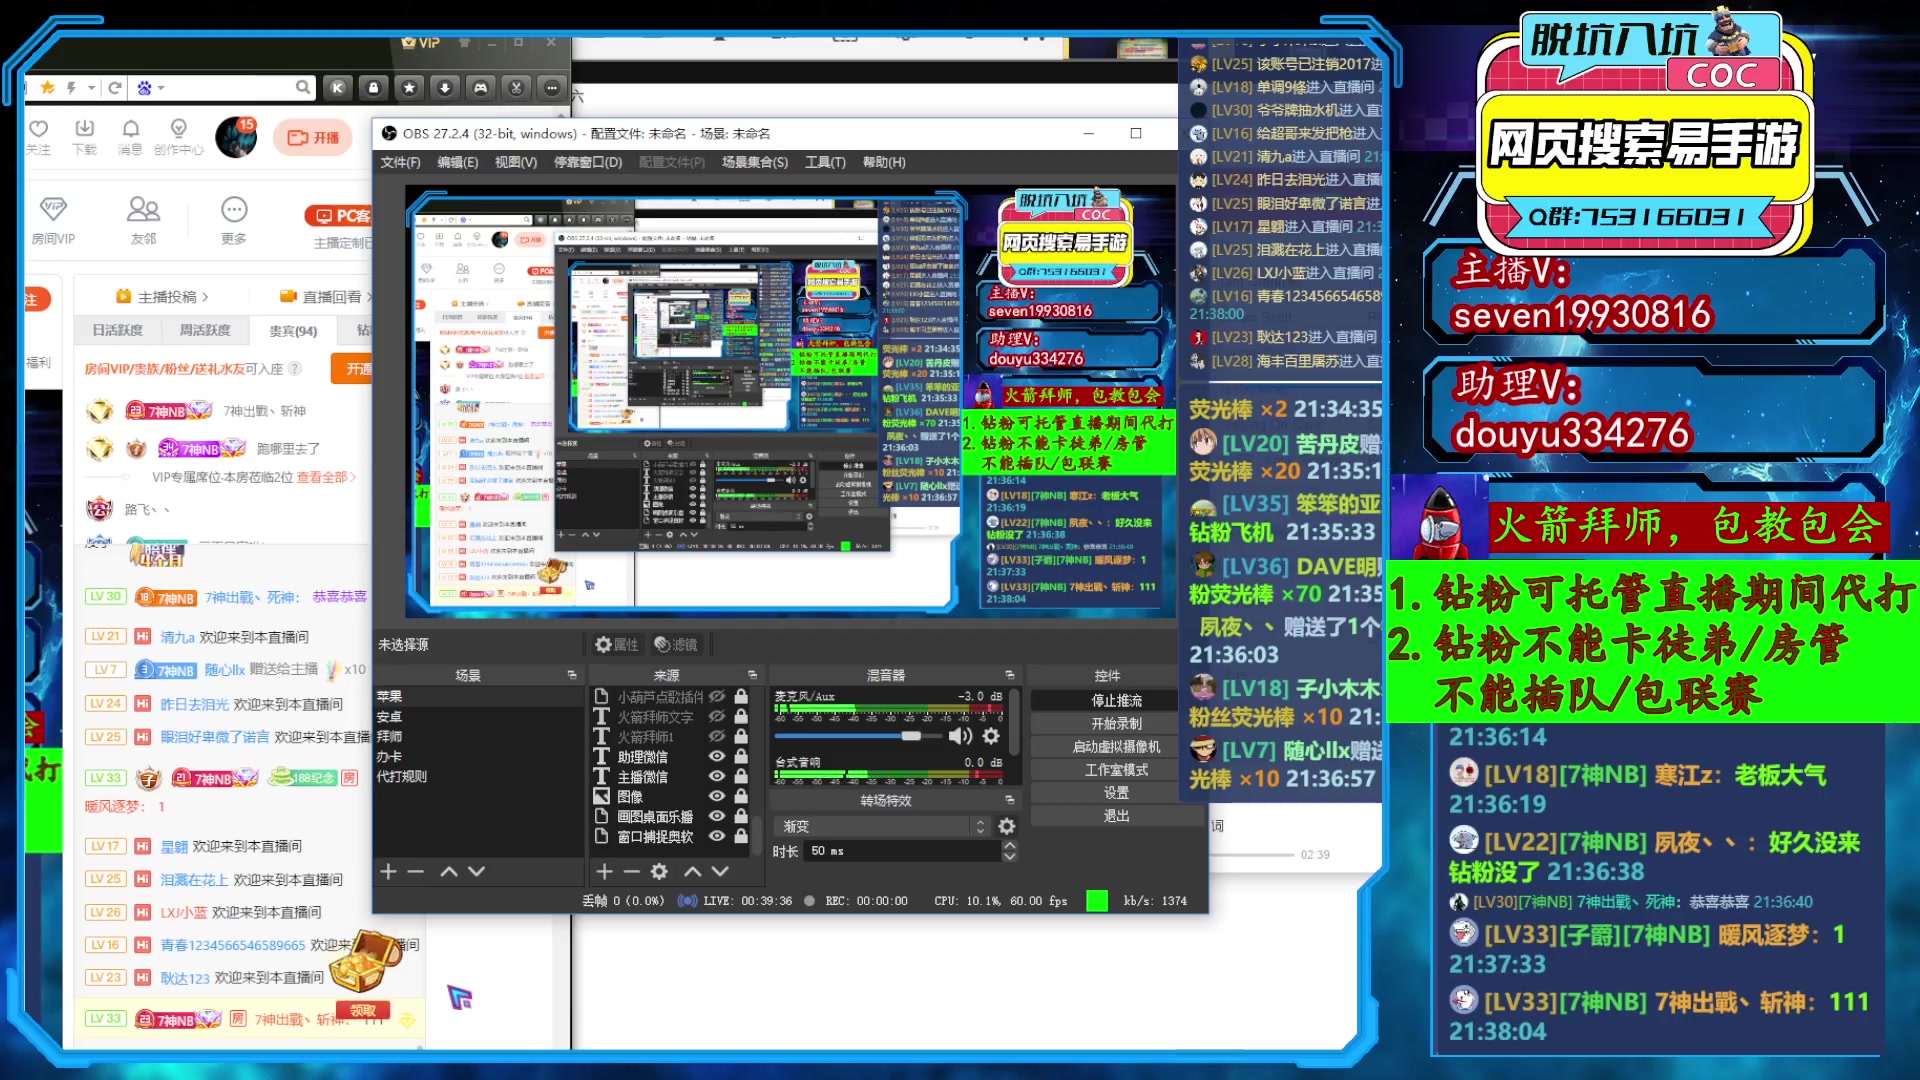The height and width of the screenshot is (1080, 1920).
Task: Open the 创作中心 lightbulb icon
Action: pos(179,129)
